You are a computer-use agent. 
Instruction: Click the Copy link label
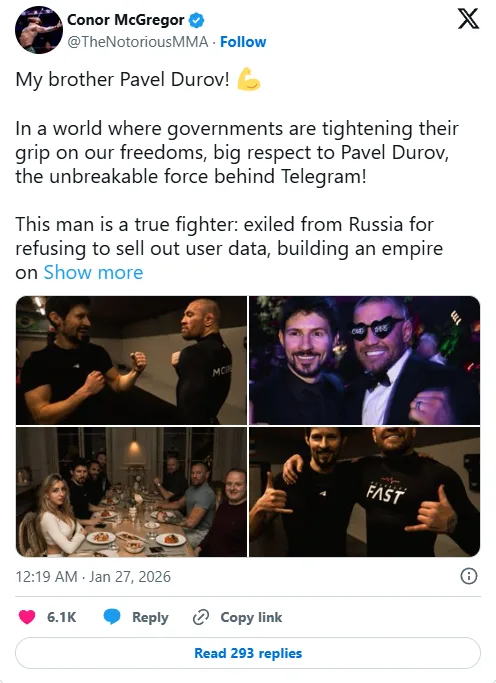coord(251,617)
